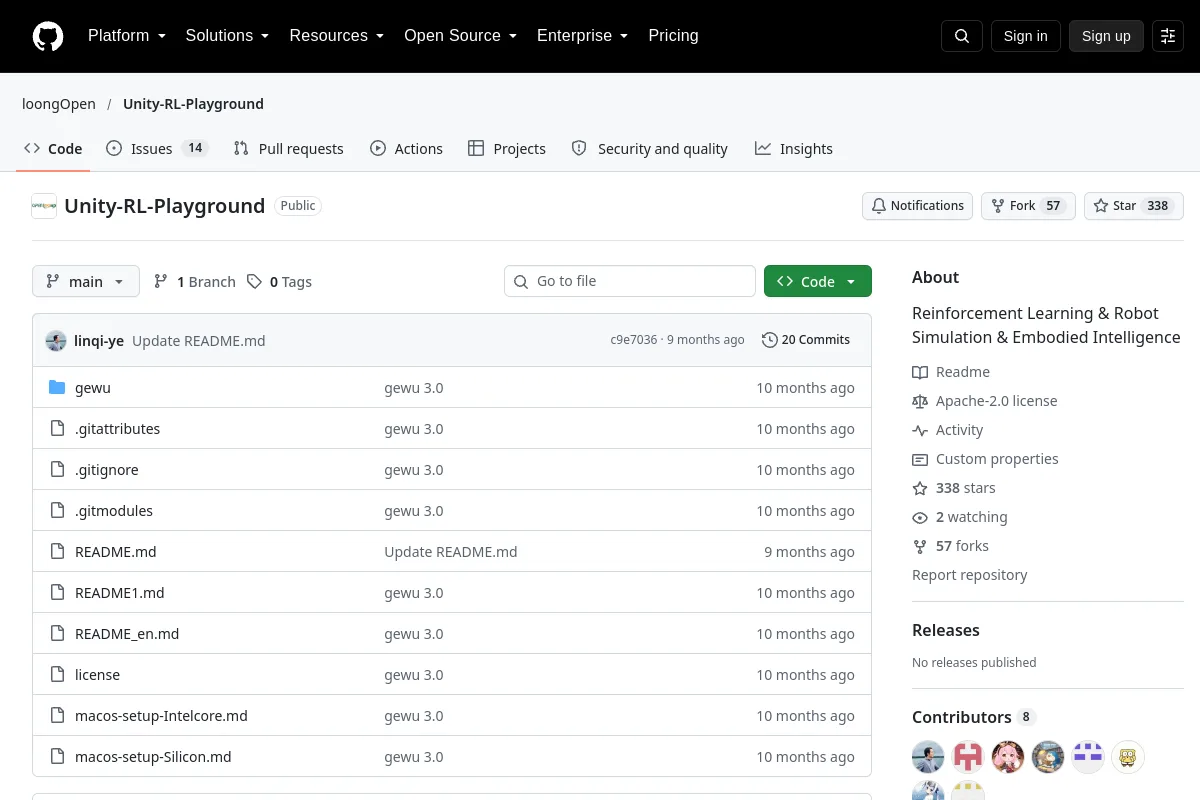This screenshot has width=1200, height=800.
Task: Open the Custom properties link
Action: pyautogui.click(x=997, y=459)
